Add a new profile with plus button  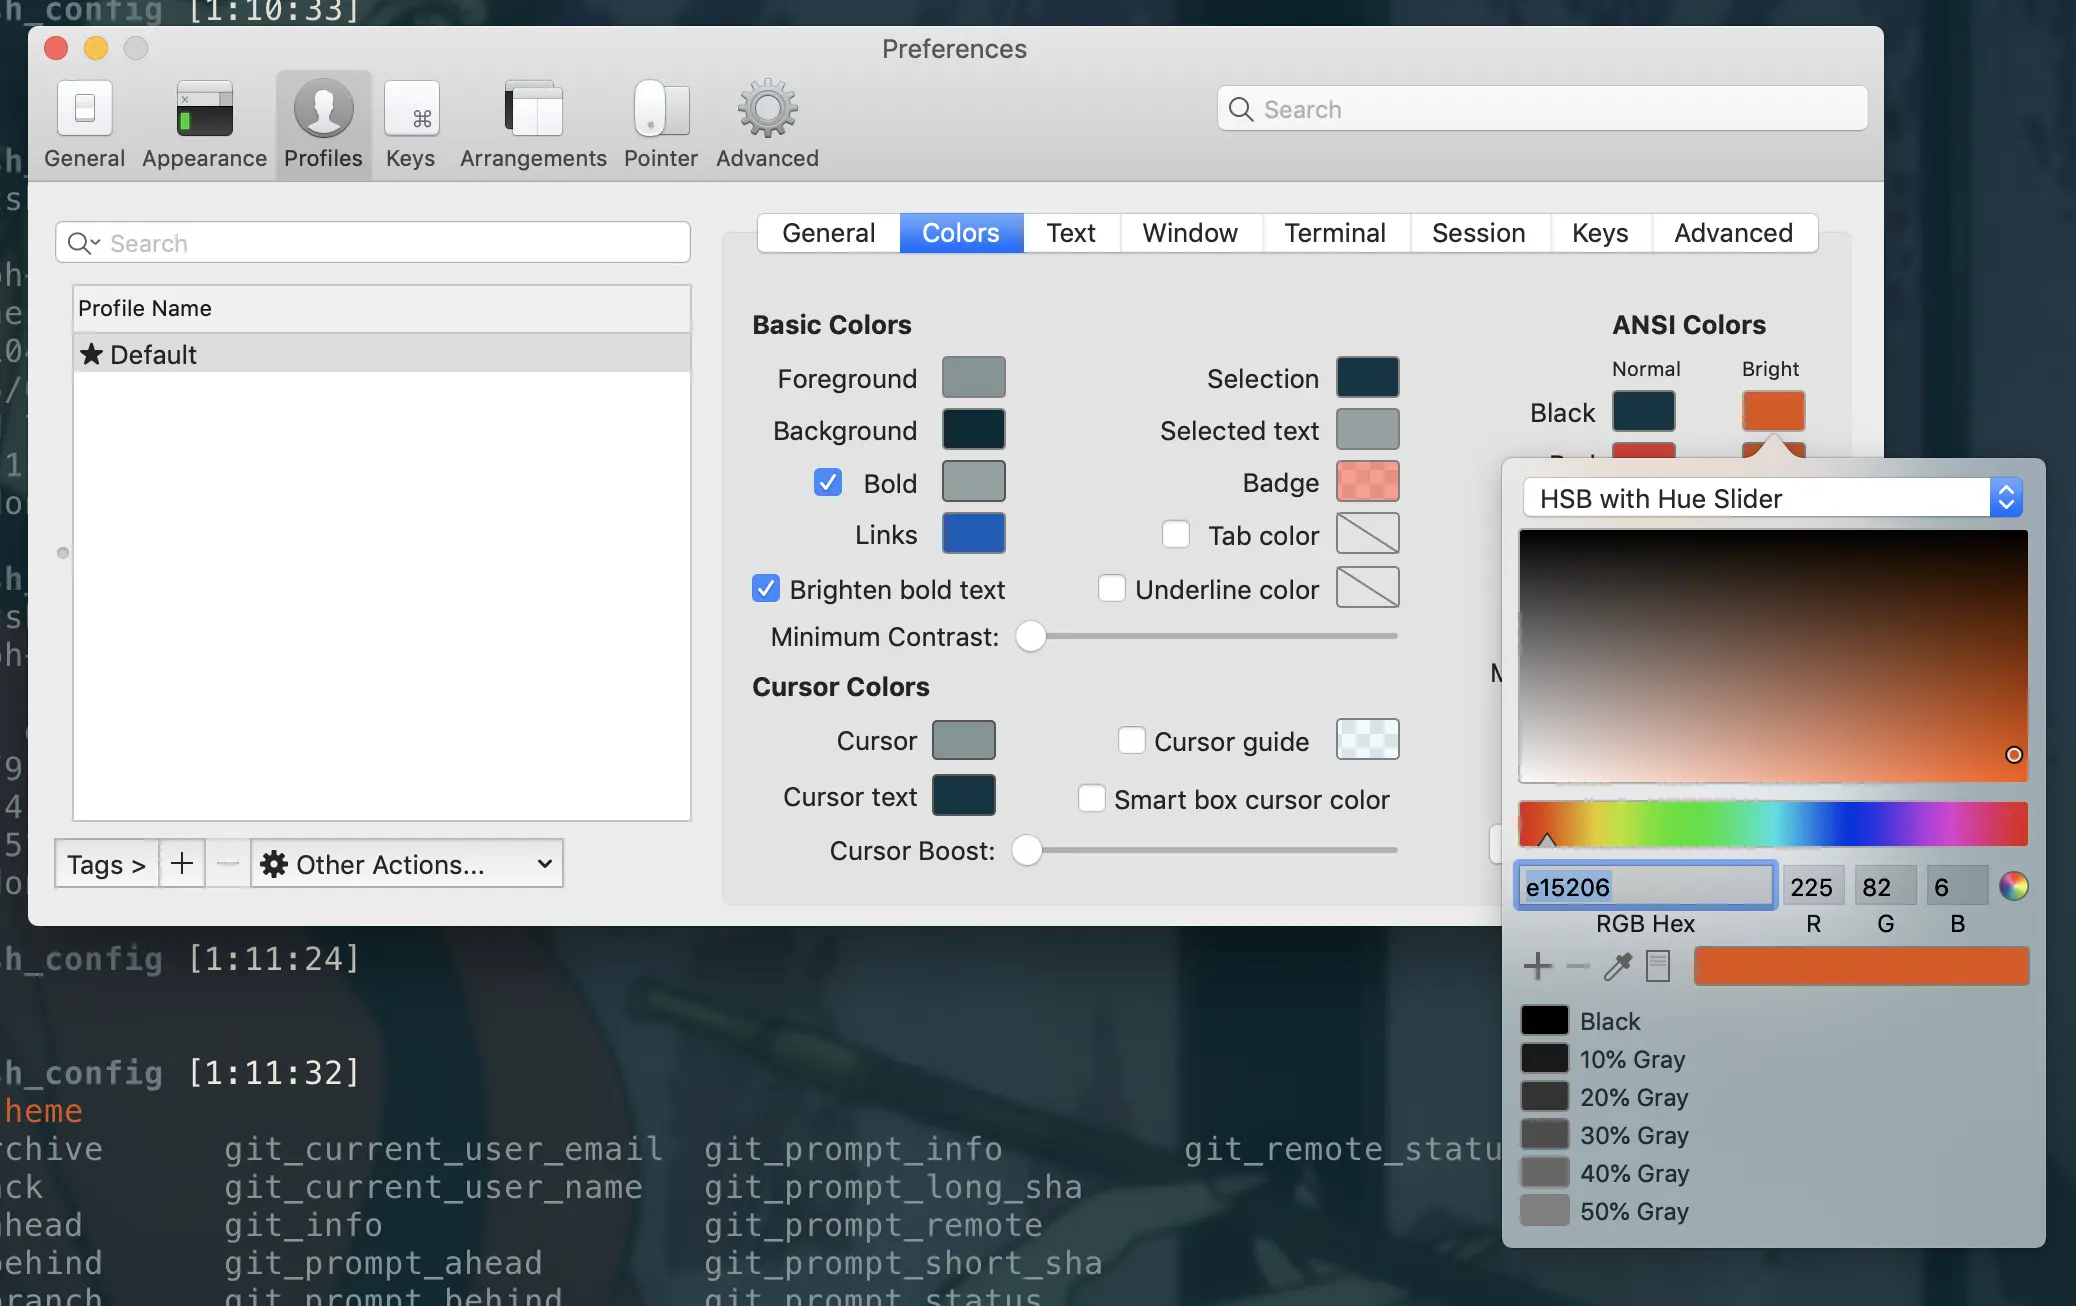[x=182, y=864]
